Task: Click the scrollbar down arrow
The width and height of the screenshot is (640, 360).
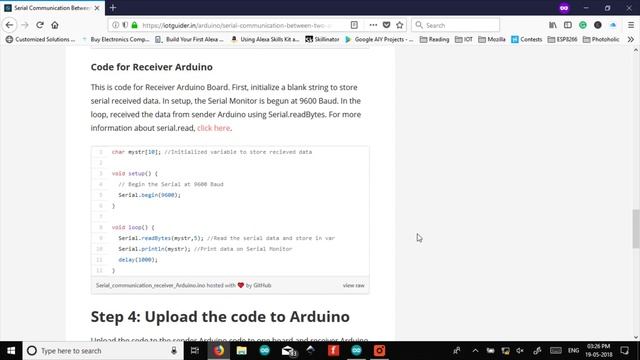Action: point(636,337)
